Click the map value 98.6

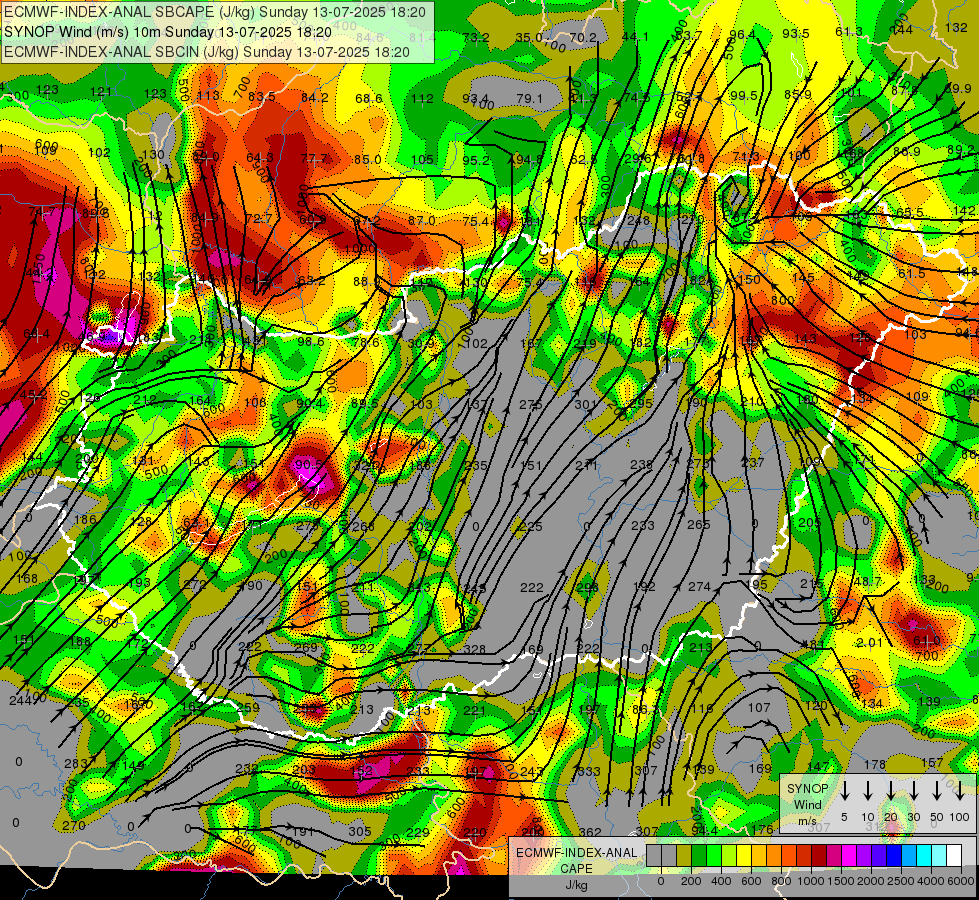click(x=311, y=342)
